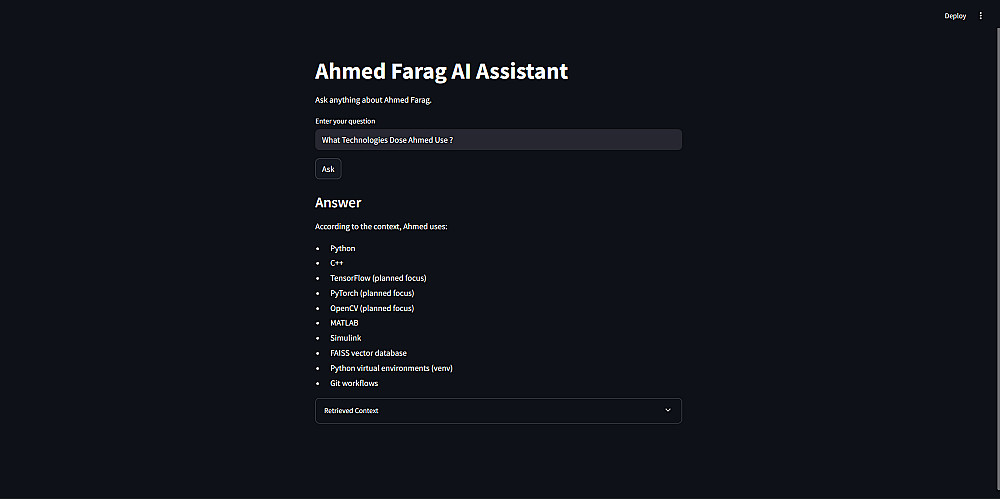This screenshot has width=1000, height=499.
Task: Click the Deploy button
Action: (x=955, y=16)
